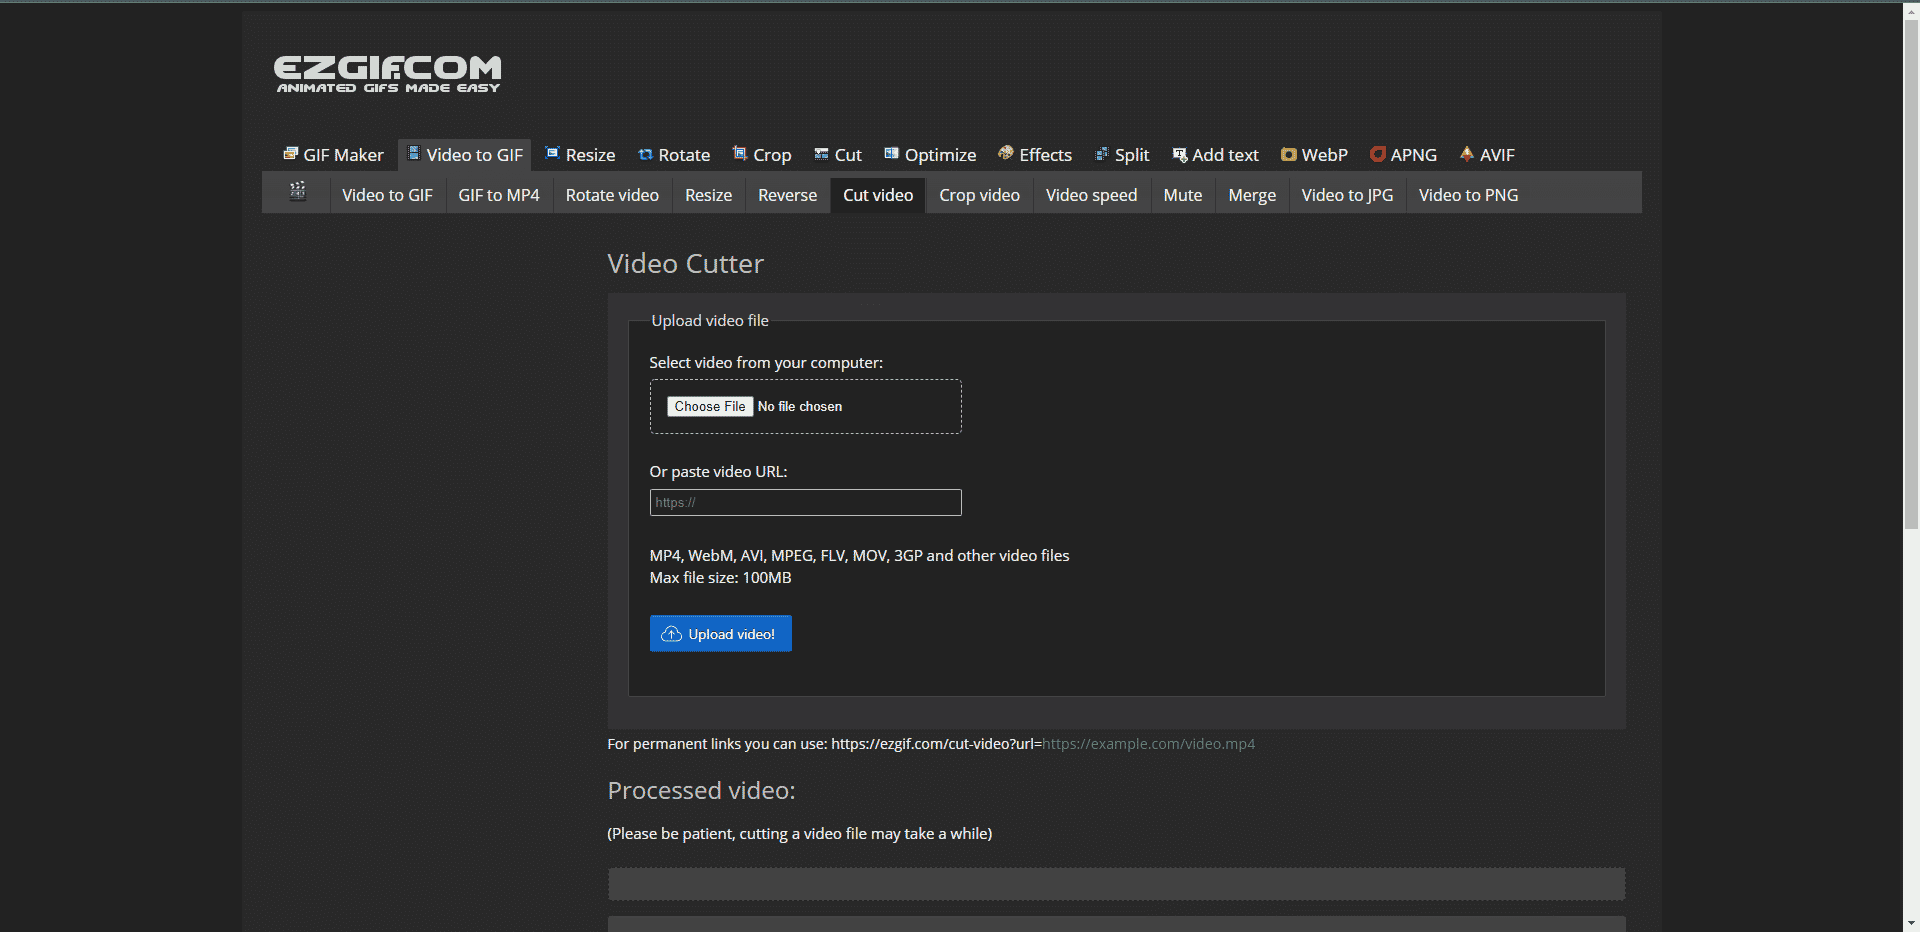Focus the paste video URL field
This screenshot has height=932, width=1920.
pyautogui.click(x=806, y=502)
